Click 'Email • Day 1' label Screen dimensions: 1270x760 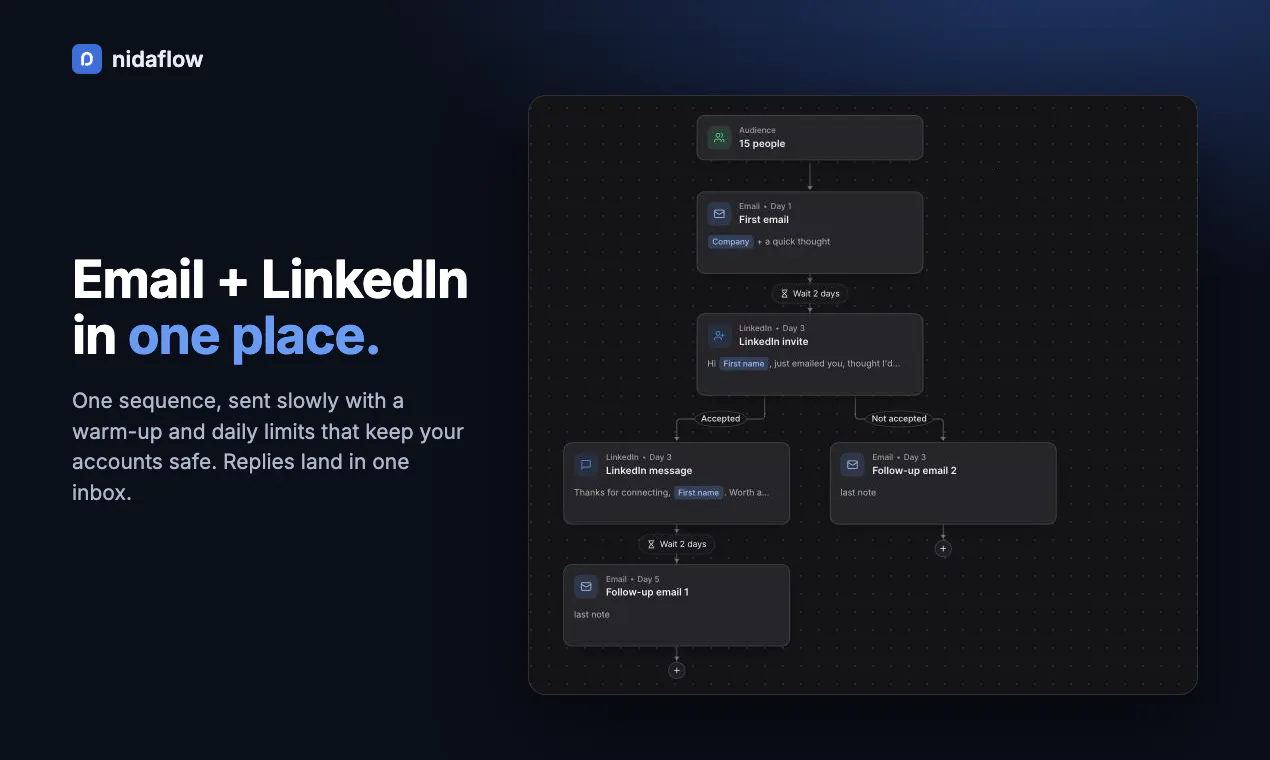[x=765, y=206]
